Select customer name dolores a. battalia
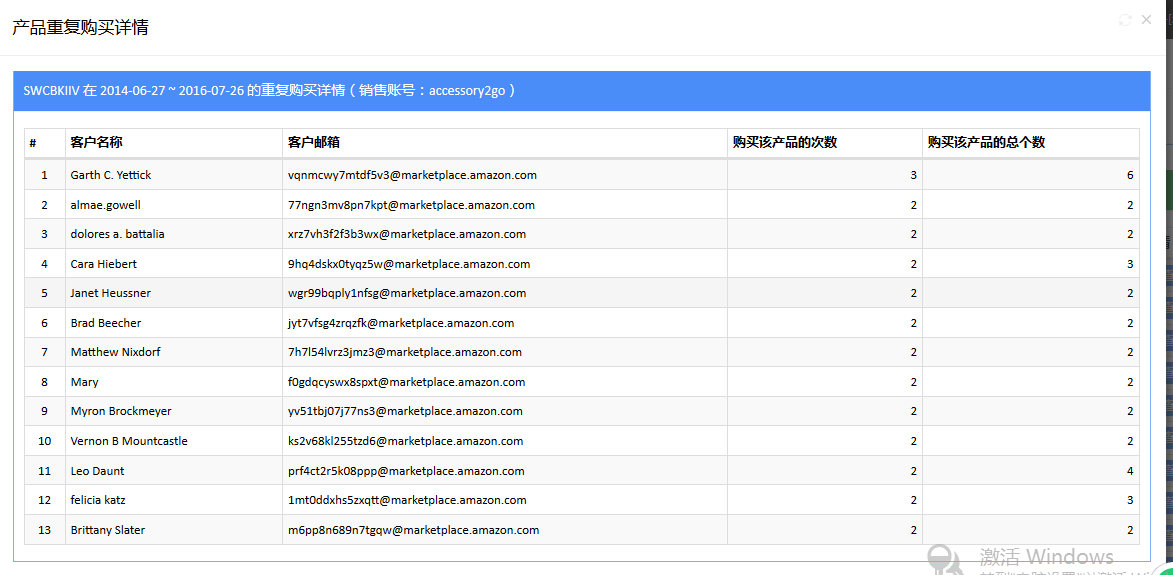1173x575 pixels. click(117, 234)
